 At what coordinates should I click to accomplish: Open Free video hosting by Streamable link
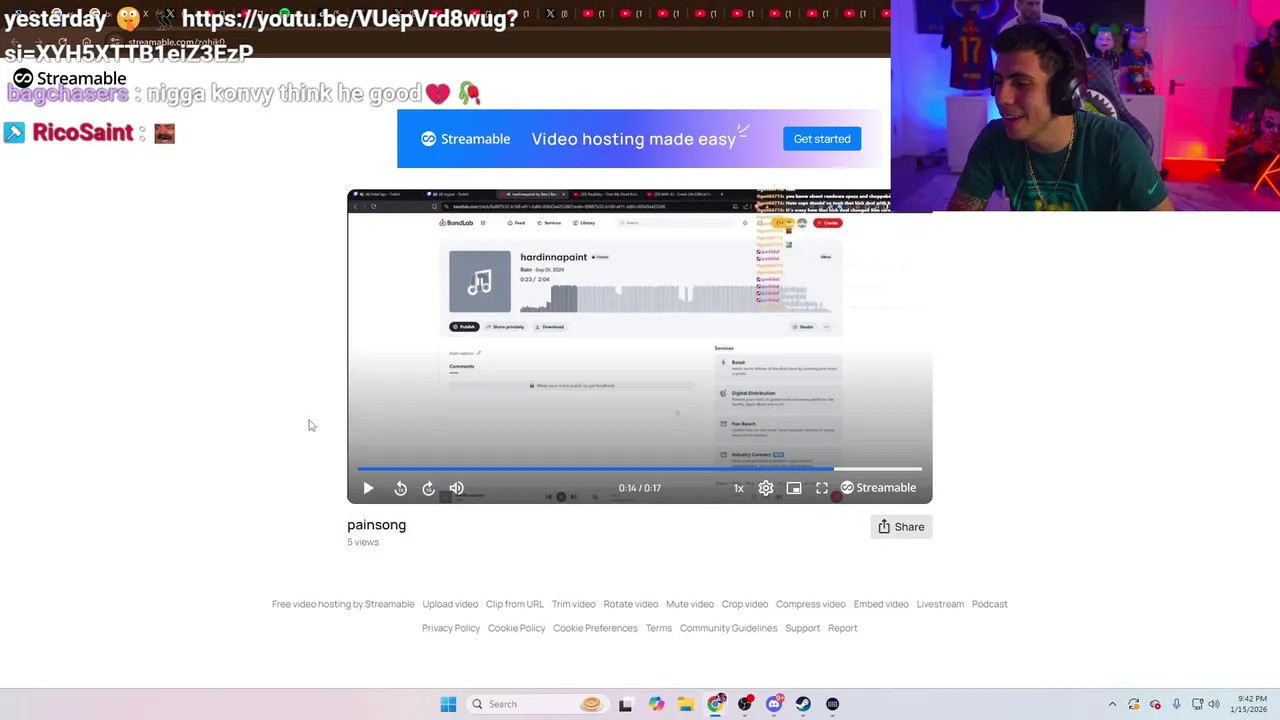(343, 604)
